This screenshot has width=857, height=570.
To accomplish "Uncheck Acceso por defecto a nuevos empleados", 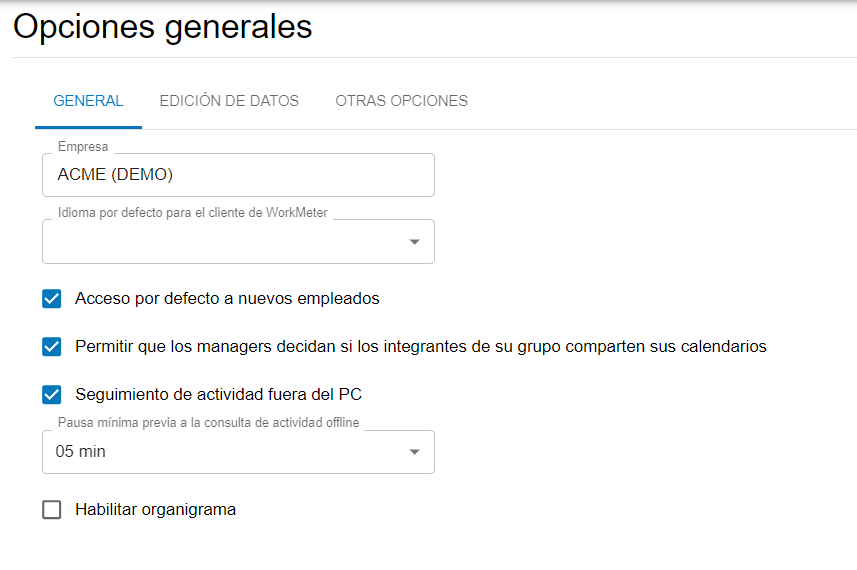I will (52, 298).
